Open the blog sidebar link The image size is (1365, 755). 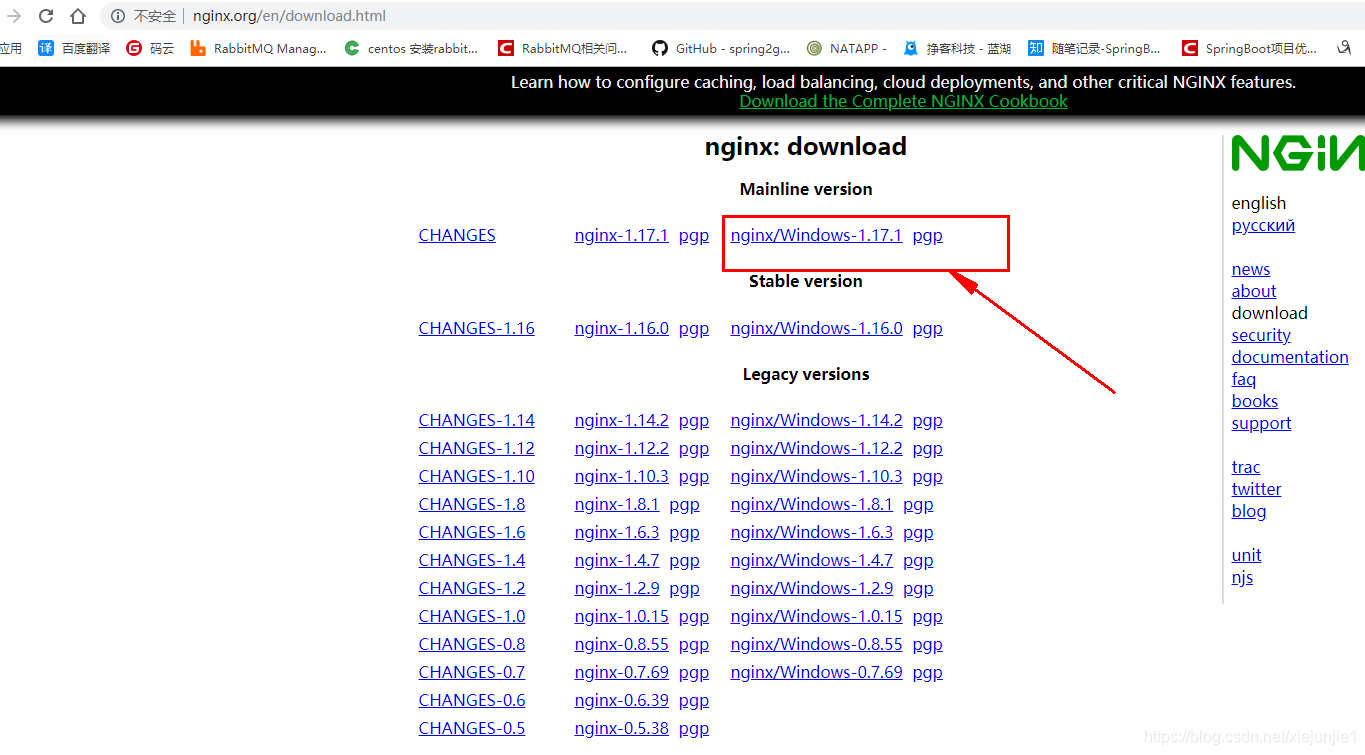pyautogui.click(x=1249, y=511)
